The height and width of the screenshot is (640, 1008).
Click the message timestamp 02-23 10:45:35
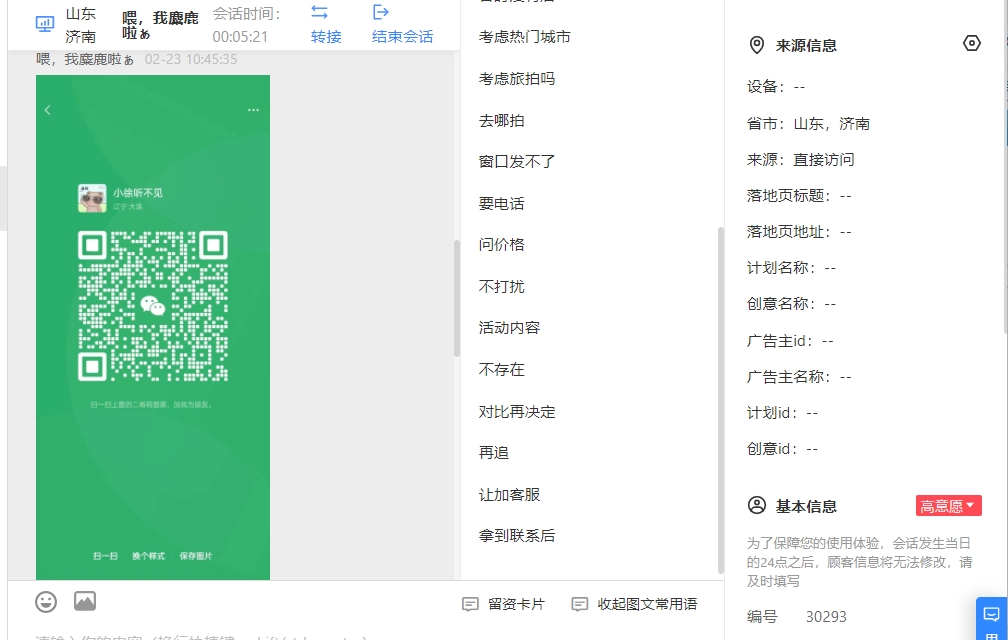[191, 59]
